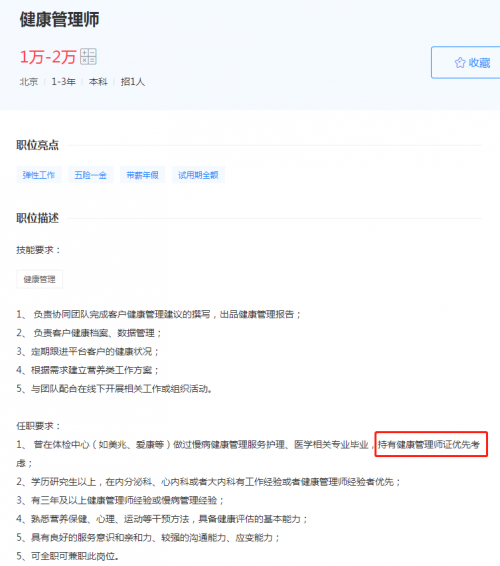Click the 收藏 button
This screenshot has height=566, width=500.
[466, 62]
